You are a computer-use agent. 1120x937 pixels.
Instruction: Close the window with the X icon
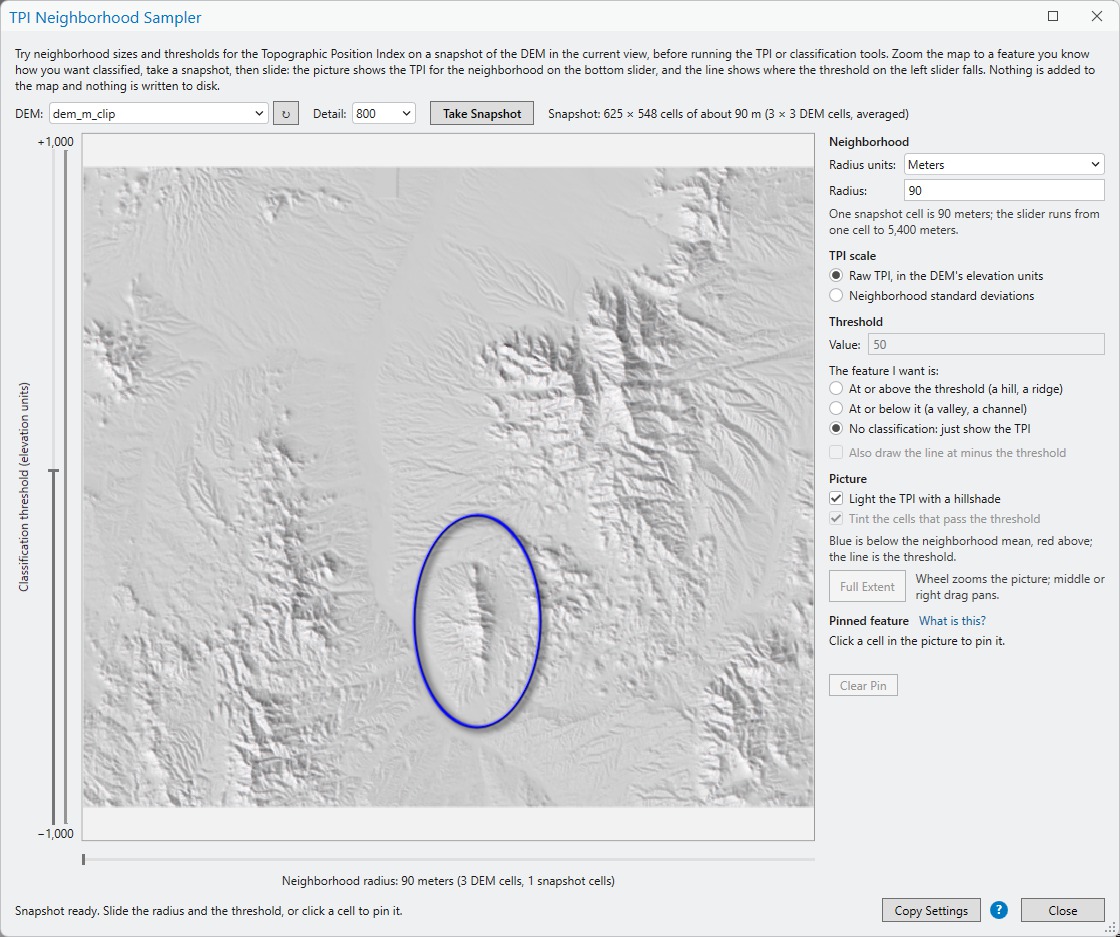[x=1097, y=16]
